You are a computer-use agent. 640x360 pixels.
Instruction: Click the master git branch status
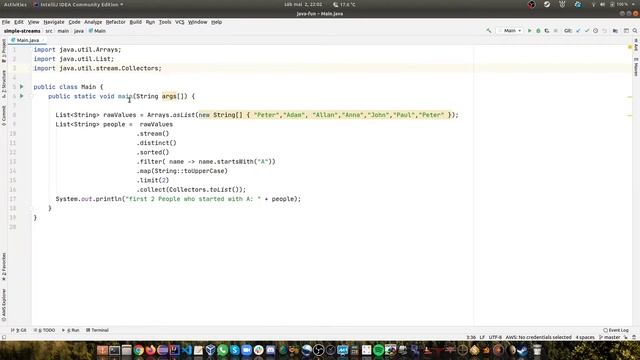[x=609, y=338]
